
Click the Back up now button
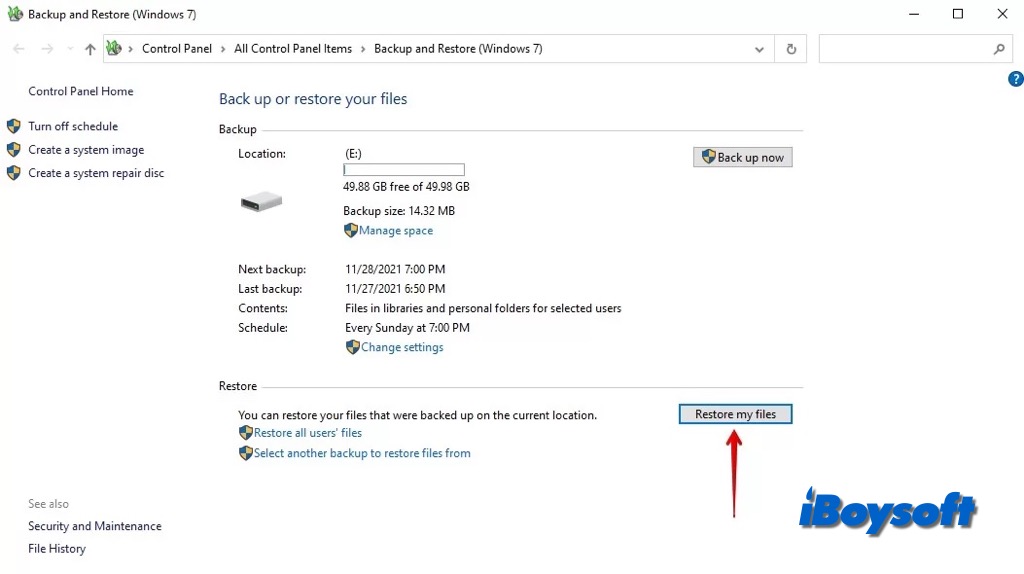point(743,157)
